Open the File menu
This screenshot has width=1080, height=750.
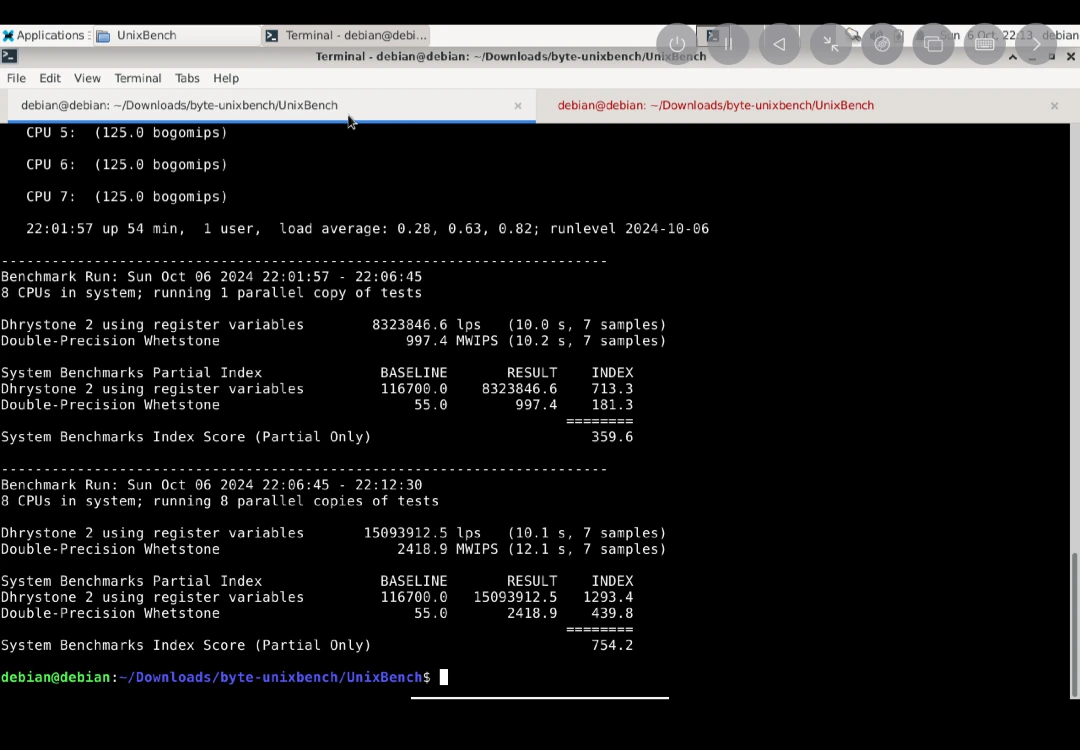point(16,78)
